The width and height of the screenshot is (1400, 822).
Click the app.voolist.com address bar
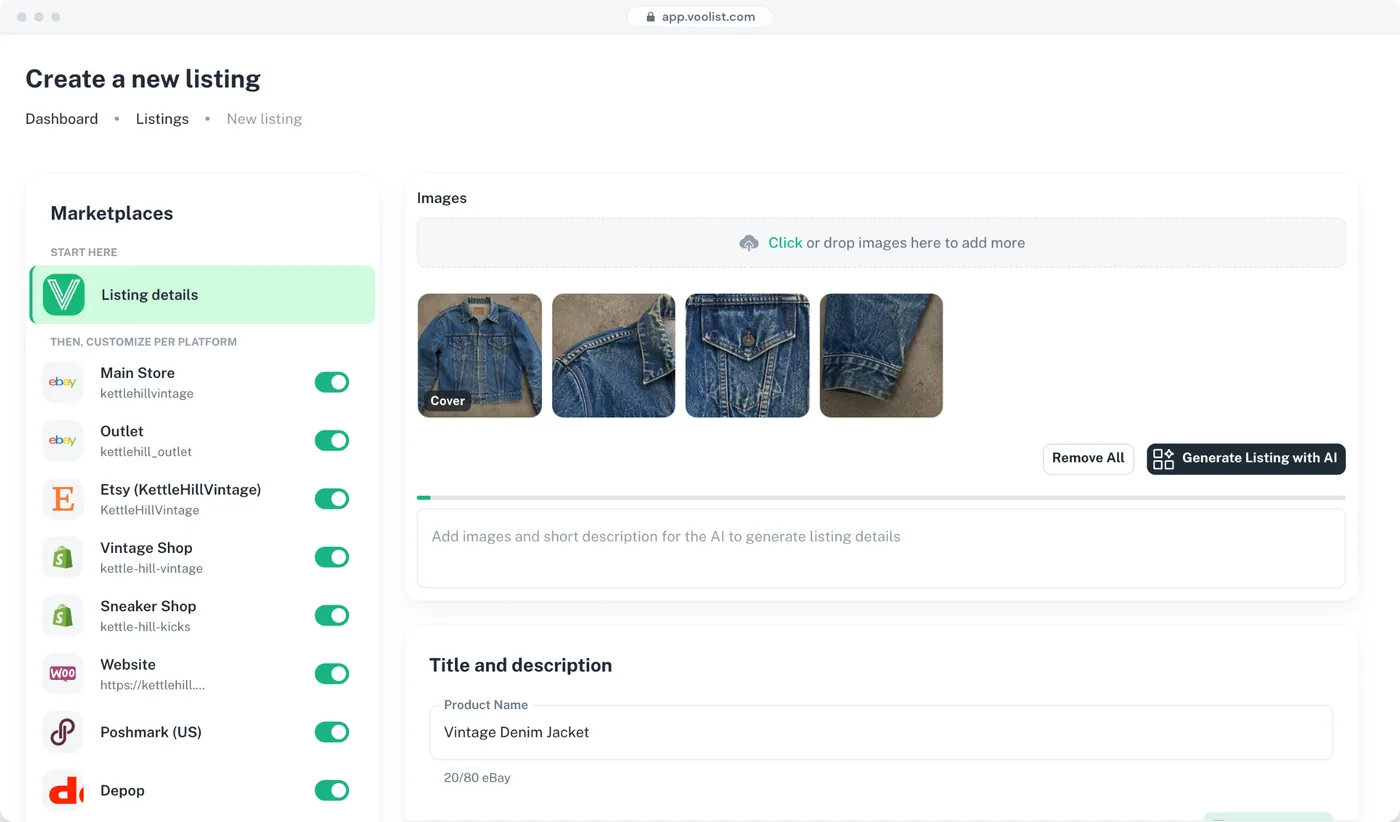700,17
